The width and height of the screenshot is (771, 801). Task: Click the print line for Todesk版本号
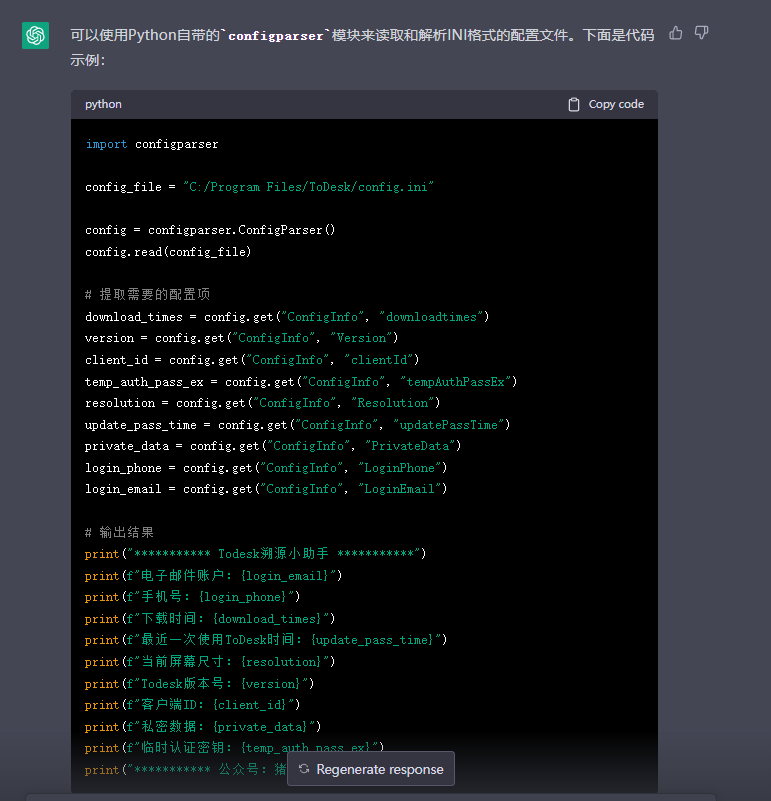click(x=200, y=684)
